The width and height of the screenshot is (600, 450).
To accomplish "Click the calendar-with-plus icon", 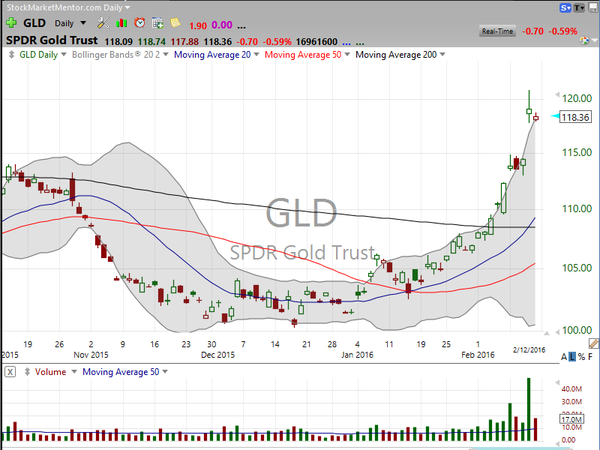I will click(x=157, y=23).
